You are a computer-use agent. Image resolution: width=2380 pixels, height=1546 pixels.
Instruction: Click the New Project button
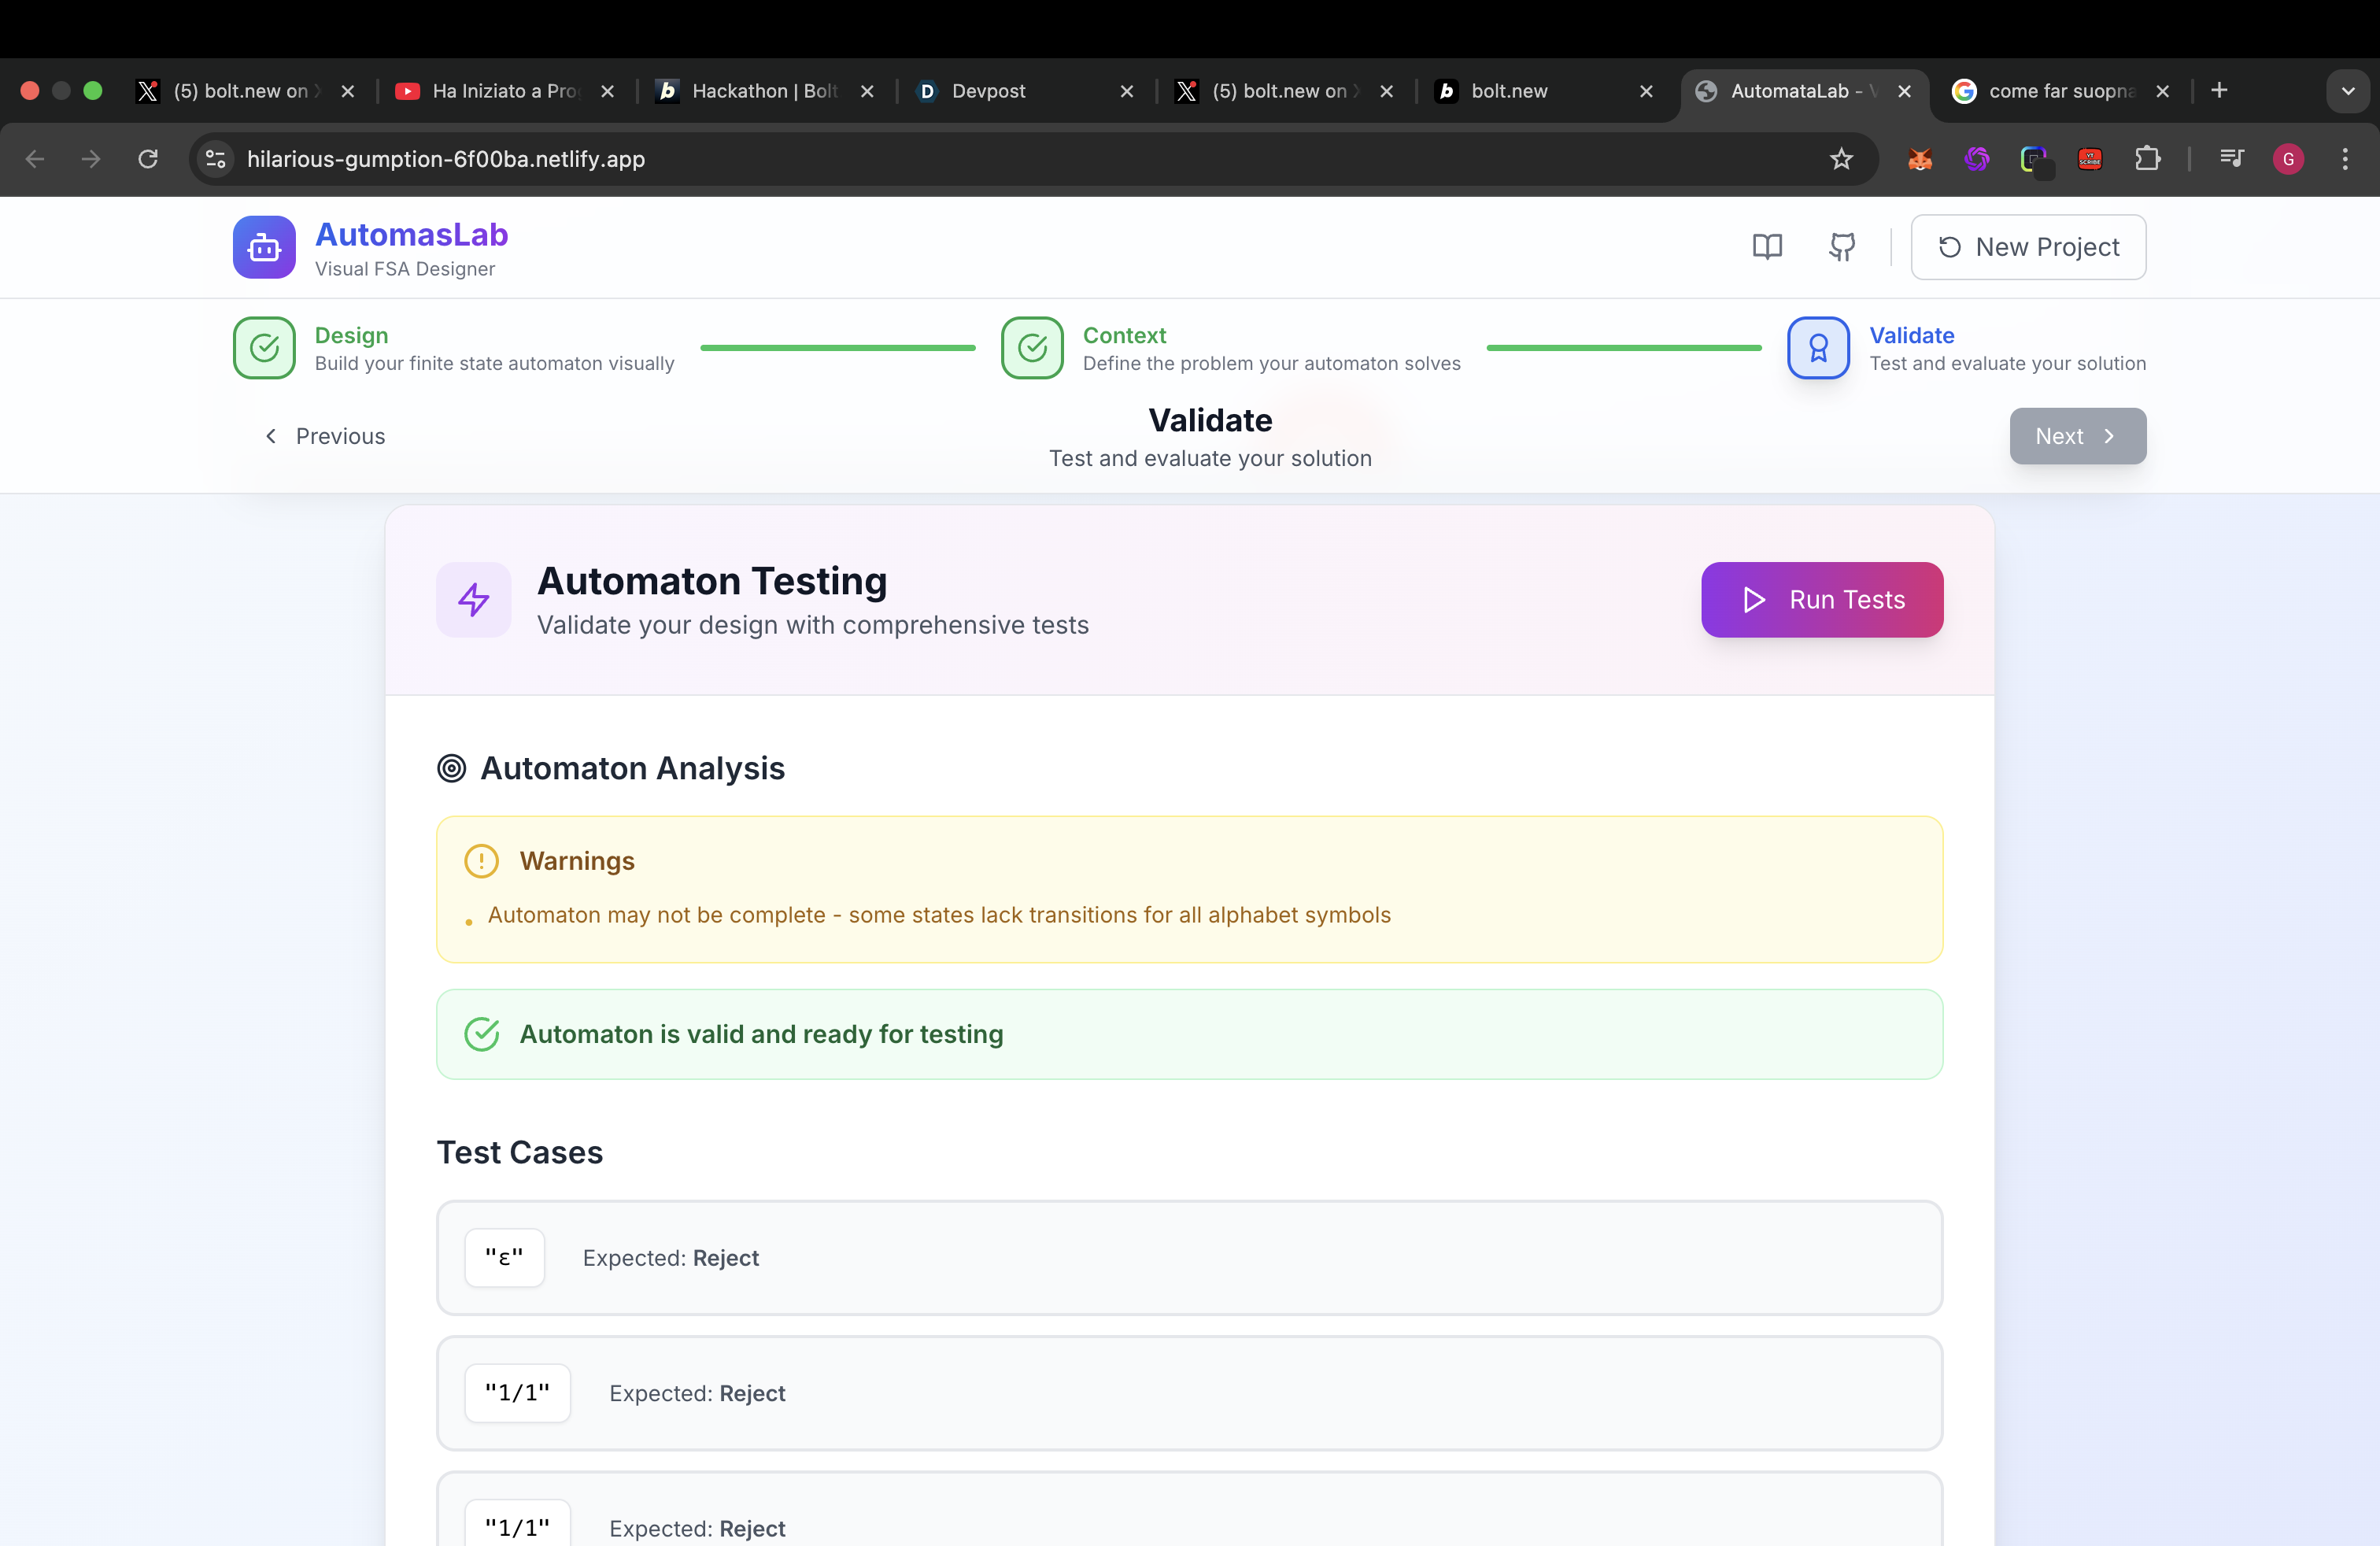(2028, 247)
